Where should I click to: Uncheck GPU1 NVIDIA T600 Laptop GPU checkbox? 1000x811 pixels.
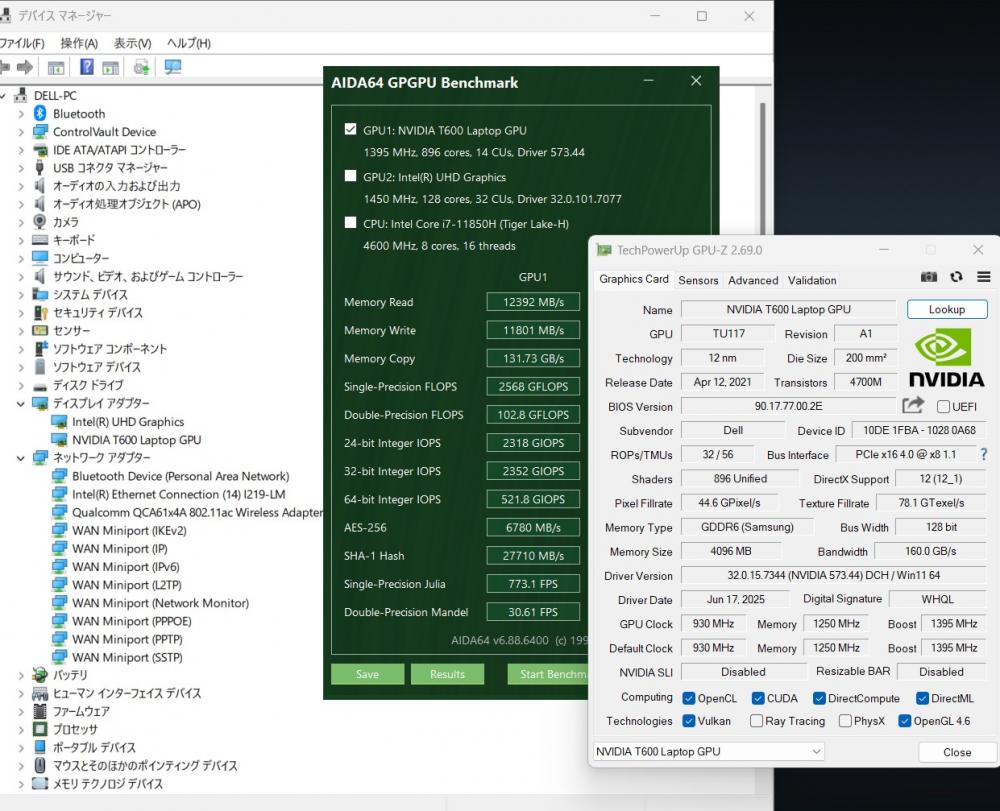pos(350,130)
